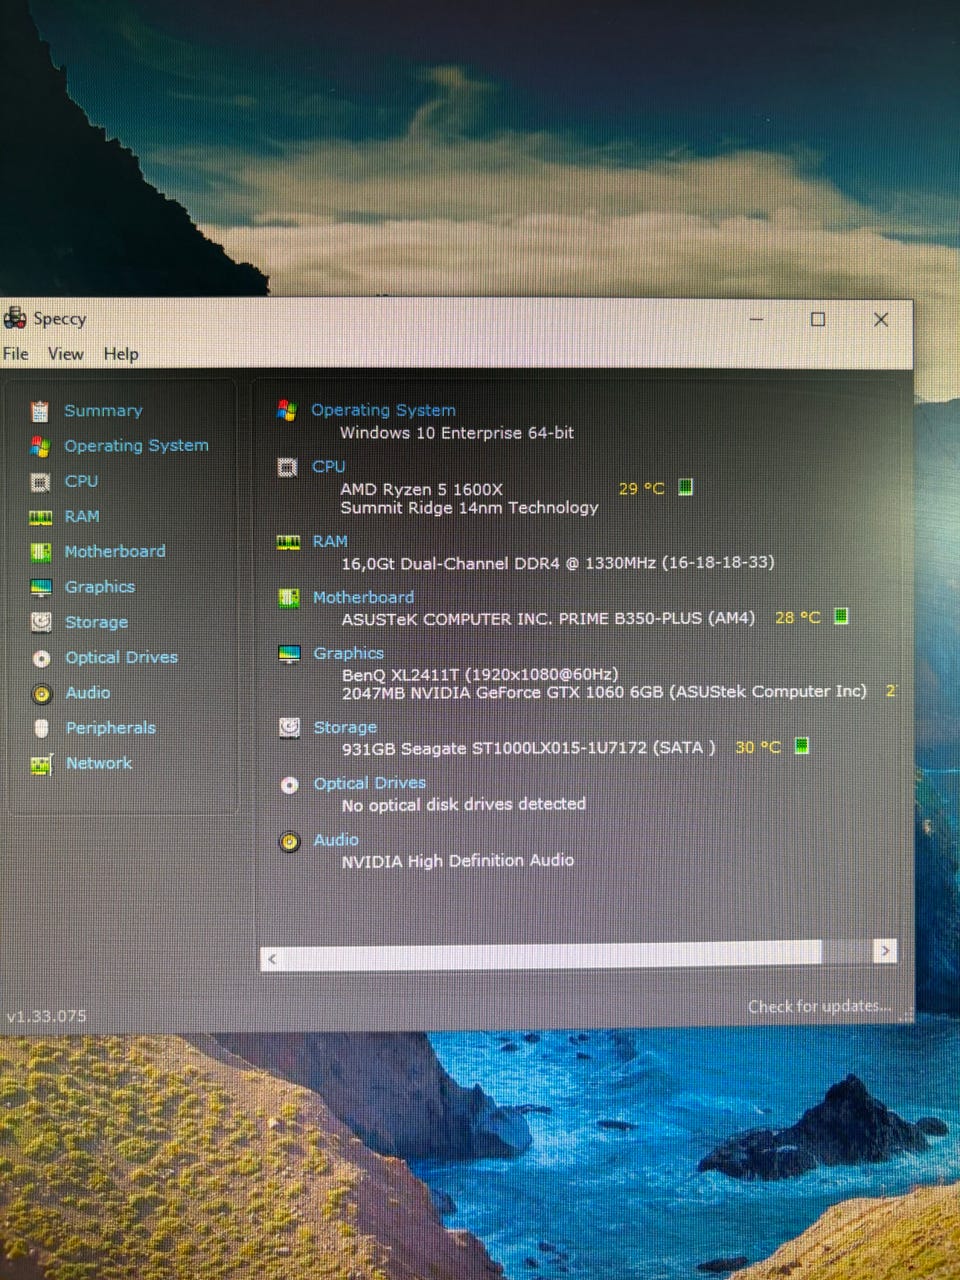Select Peripherals section in the sidebar

coord(111,728)
